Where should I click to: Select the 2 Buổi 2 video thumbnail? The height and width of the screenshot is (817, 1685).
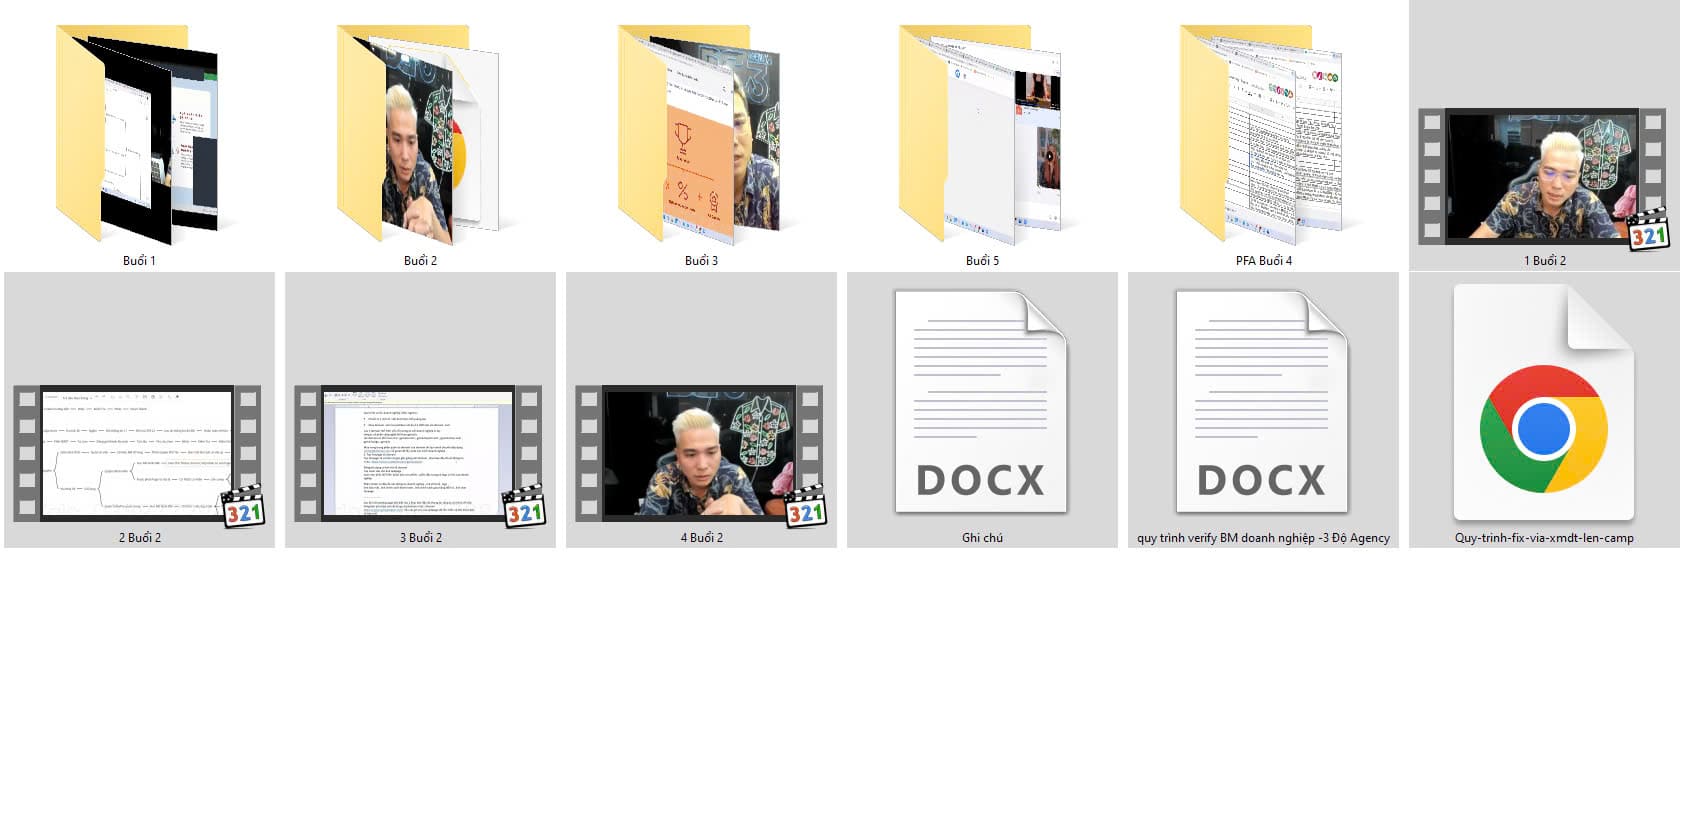point(138,454)
